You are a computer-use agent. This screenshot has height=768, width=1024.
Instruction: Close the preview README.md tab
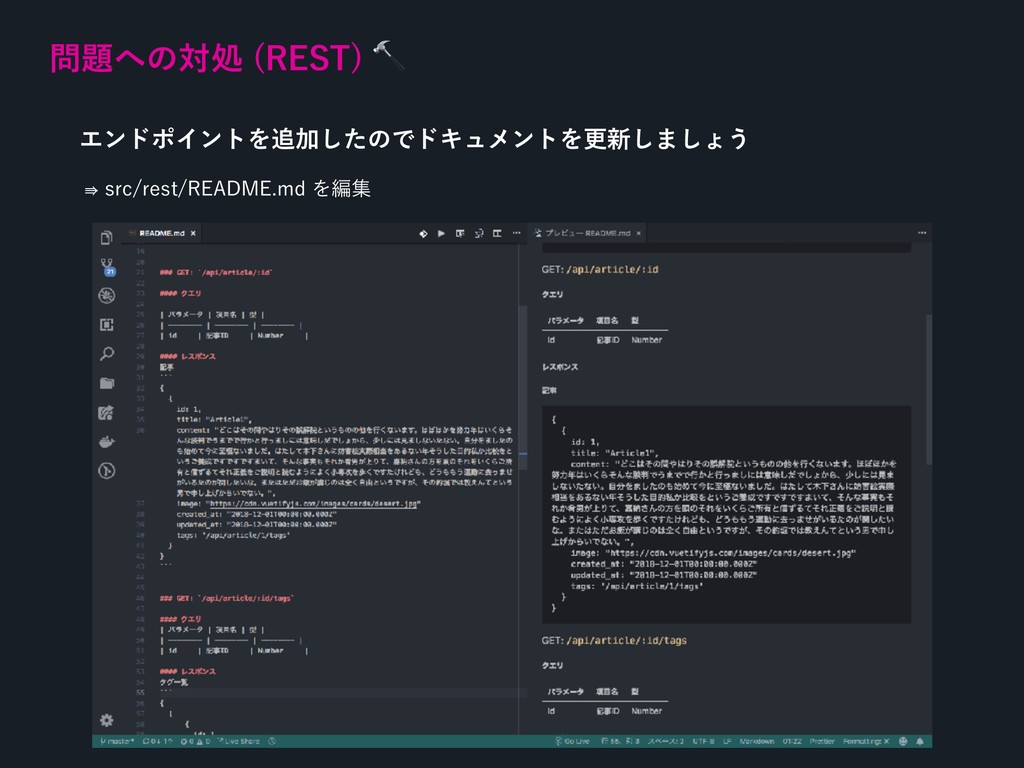(639, 233)
